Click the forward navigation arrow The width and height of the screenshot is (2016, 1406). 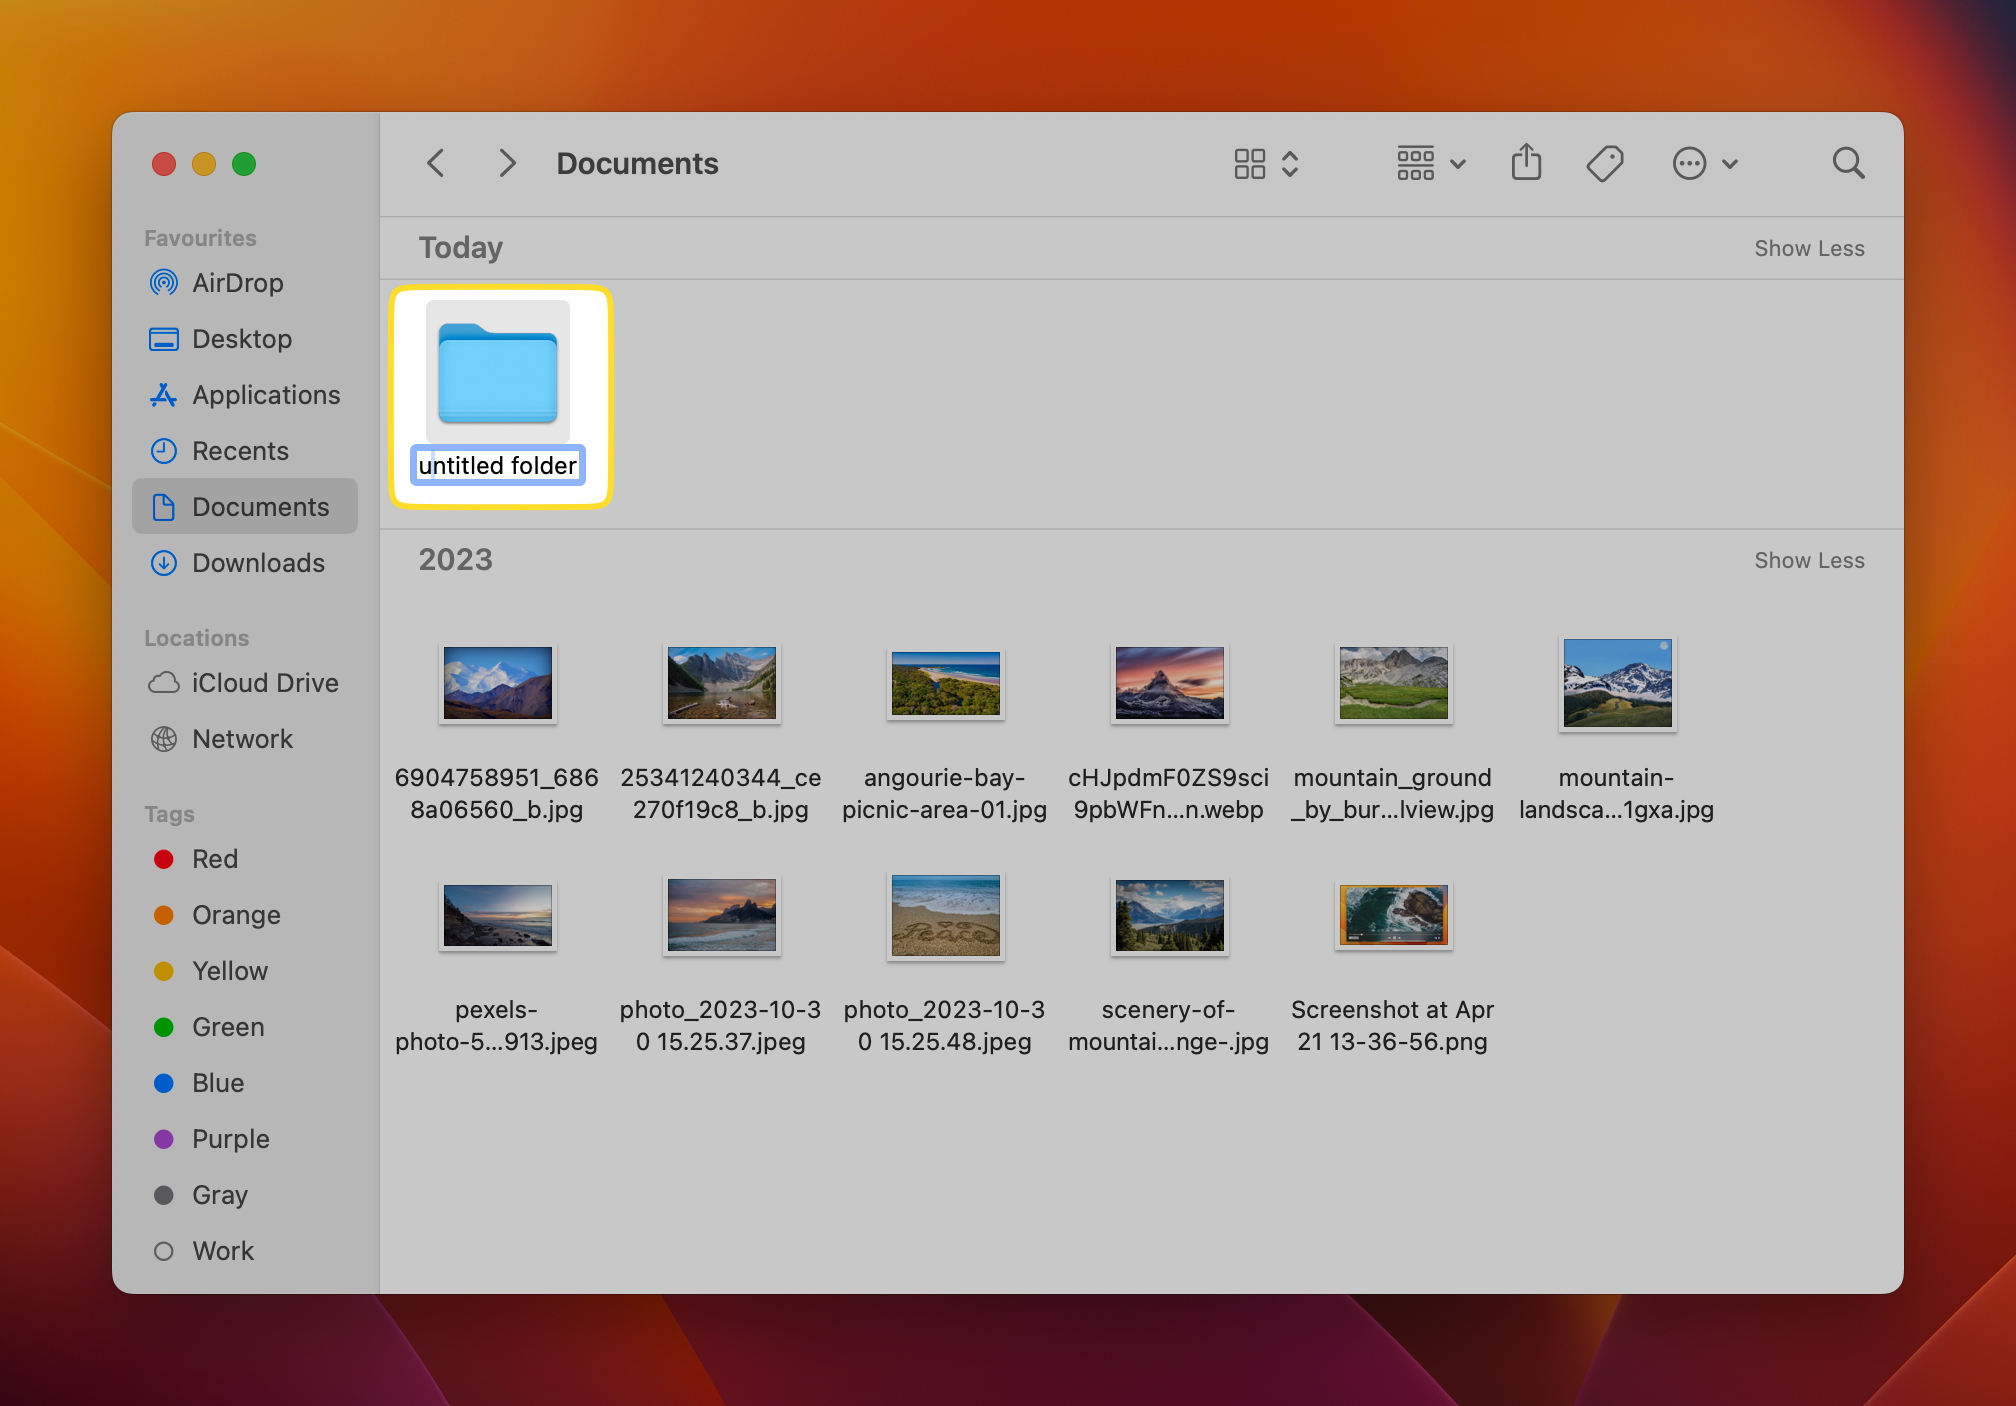(507, 162)
